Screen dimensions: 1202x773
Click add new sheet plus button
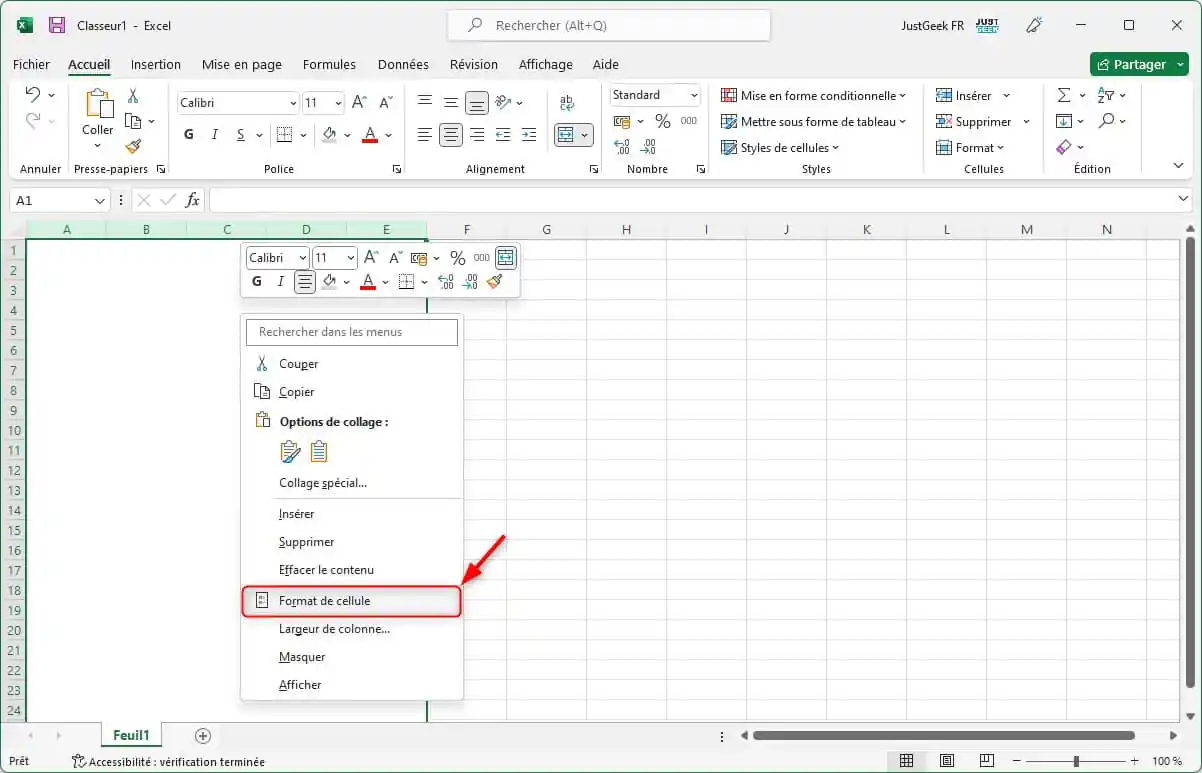point(203,736)
